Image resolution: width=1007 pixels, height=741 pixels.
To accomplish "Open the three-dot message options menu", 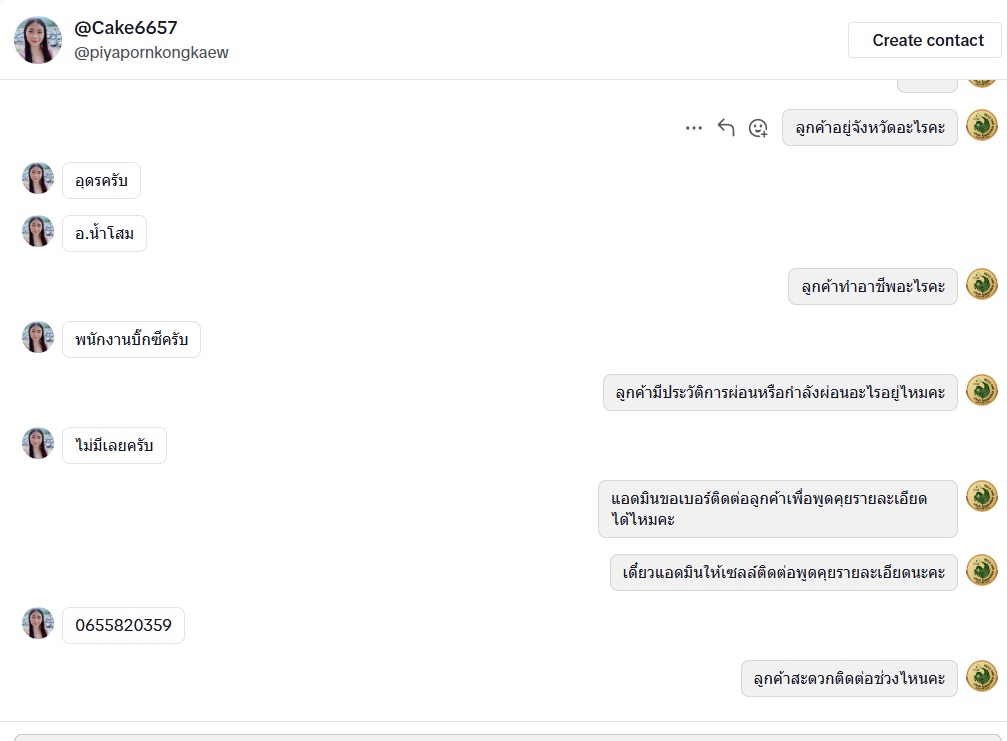I will pos(694,128).
